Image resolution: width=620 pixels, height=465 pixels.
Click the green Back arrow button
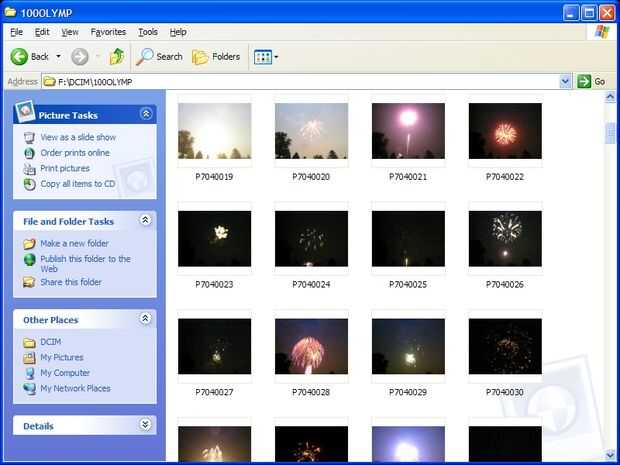(19, 57)
